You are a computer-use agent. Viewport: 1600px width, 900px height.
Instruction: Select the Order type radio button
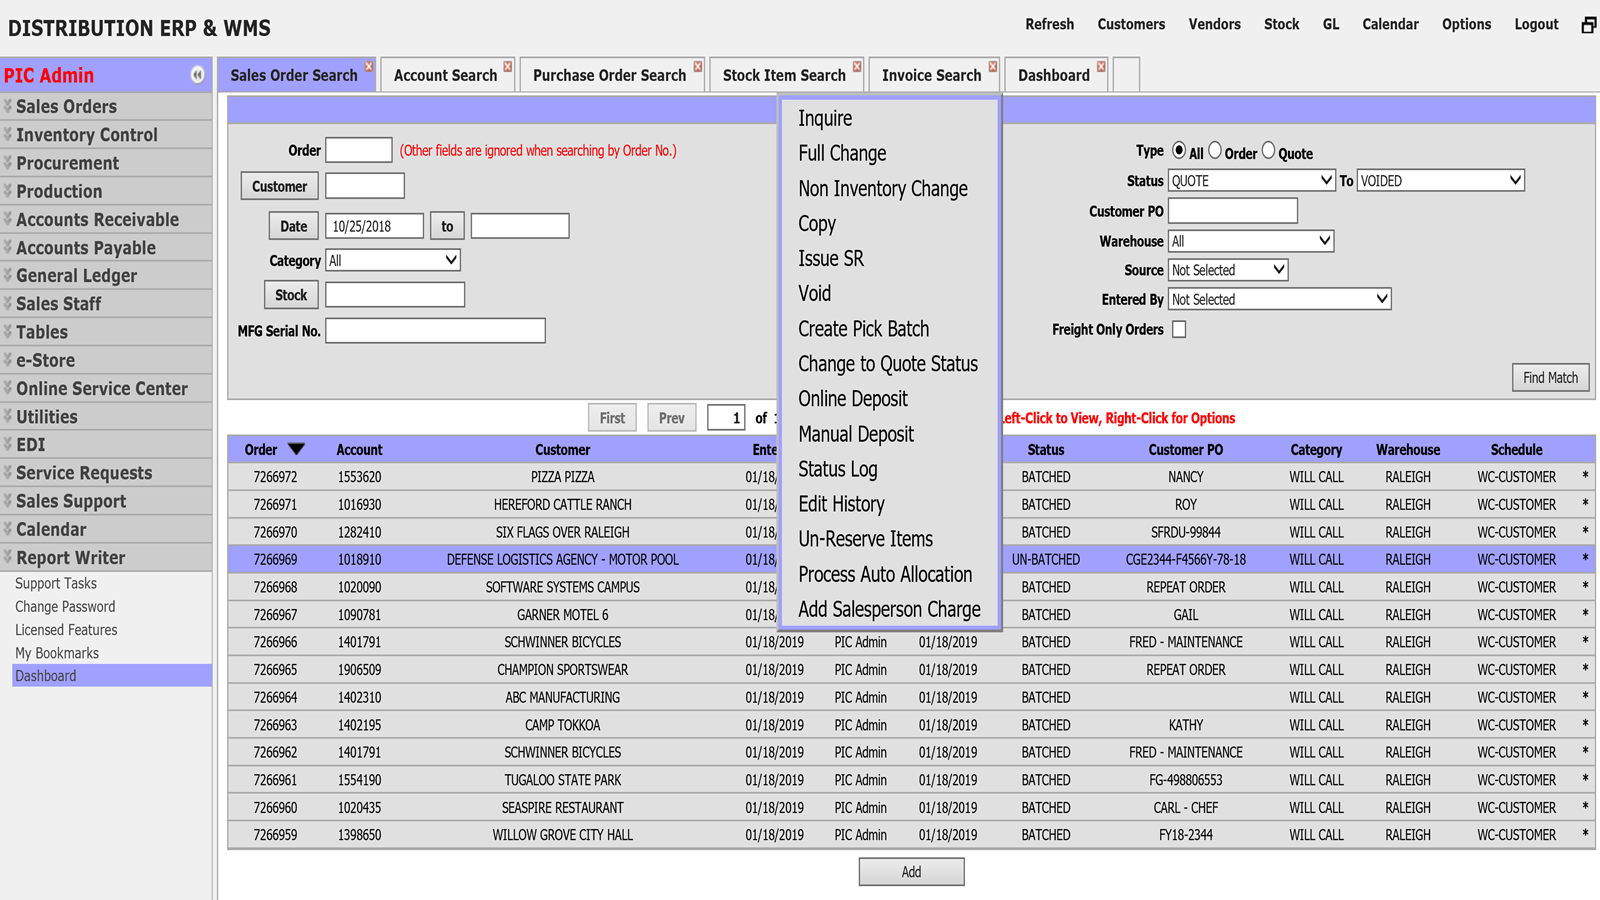point(1215,150)
